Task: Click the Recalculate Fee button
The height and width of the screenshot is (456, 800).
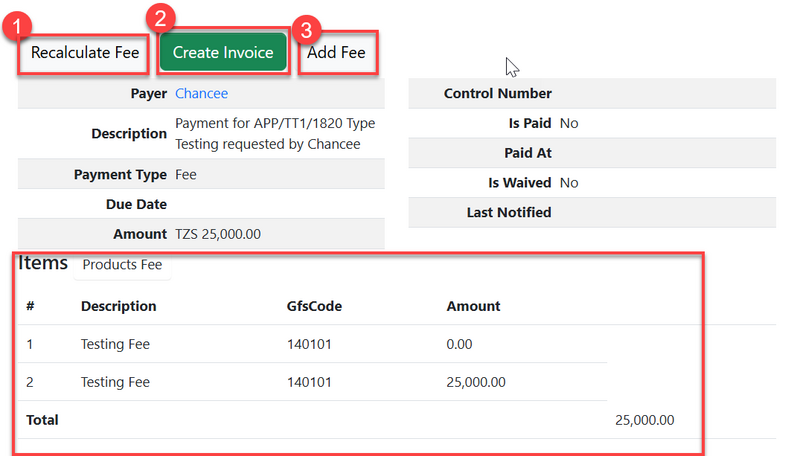Action: (x=84, y=52)
